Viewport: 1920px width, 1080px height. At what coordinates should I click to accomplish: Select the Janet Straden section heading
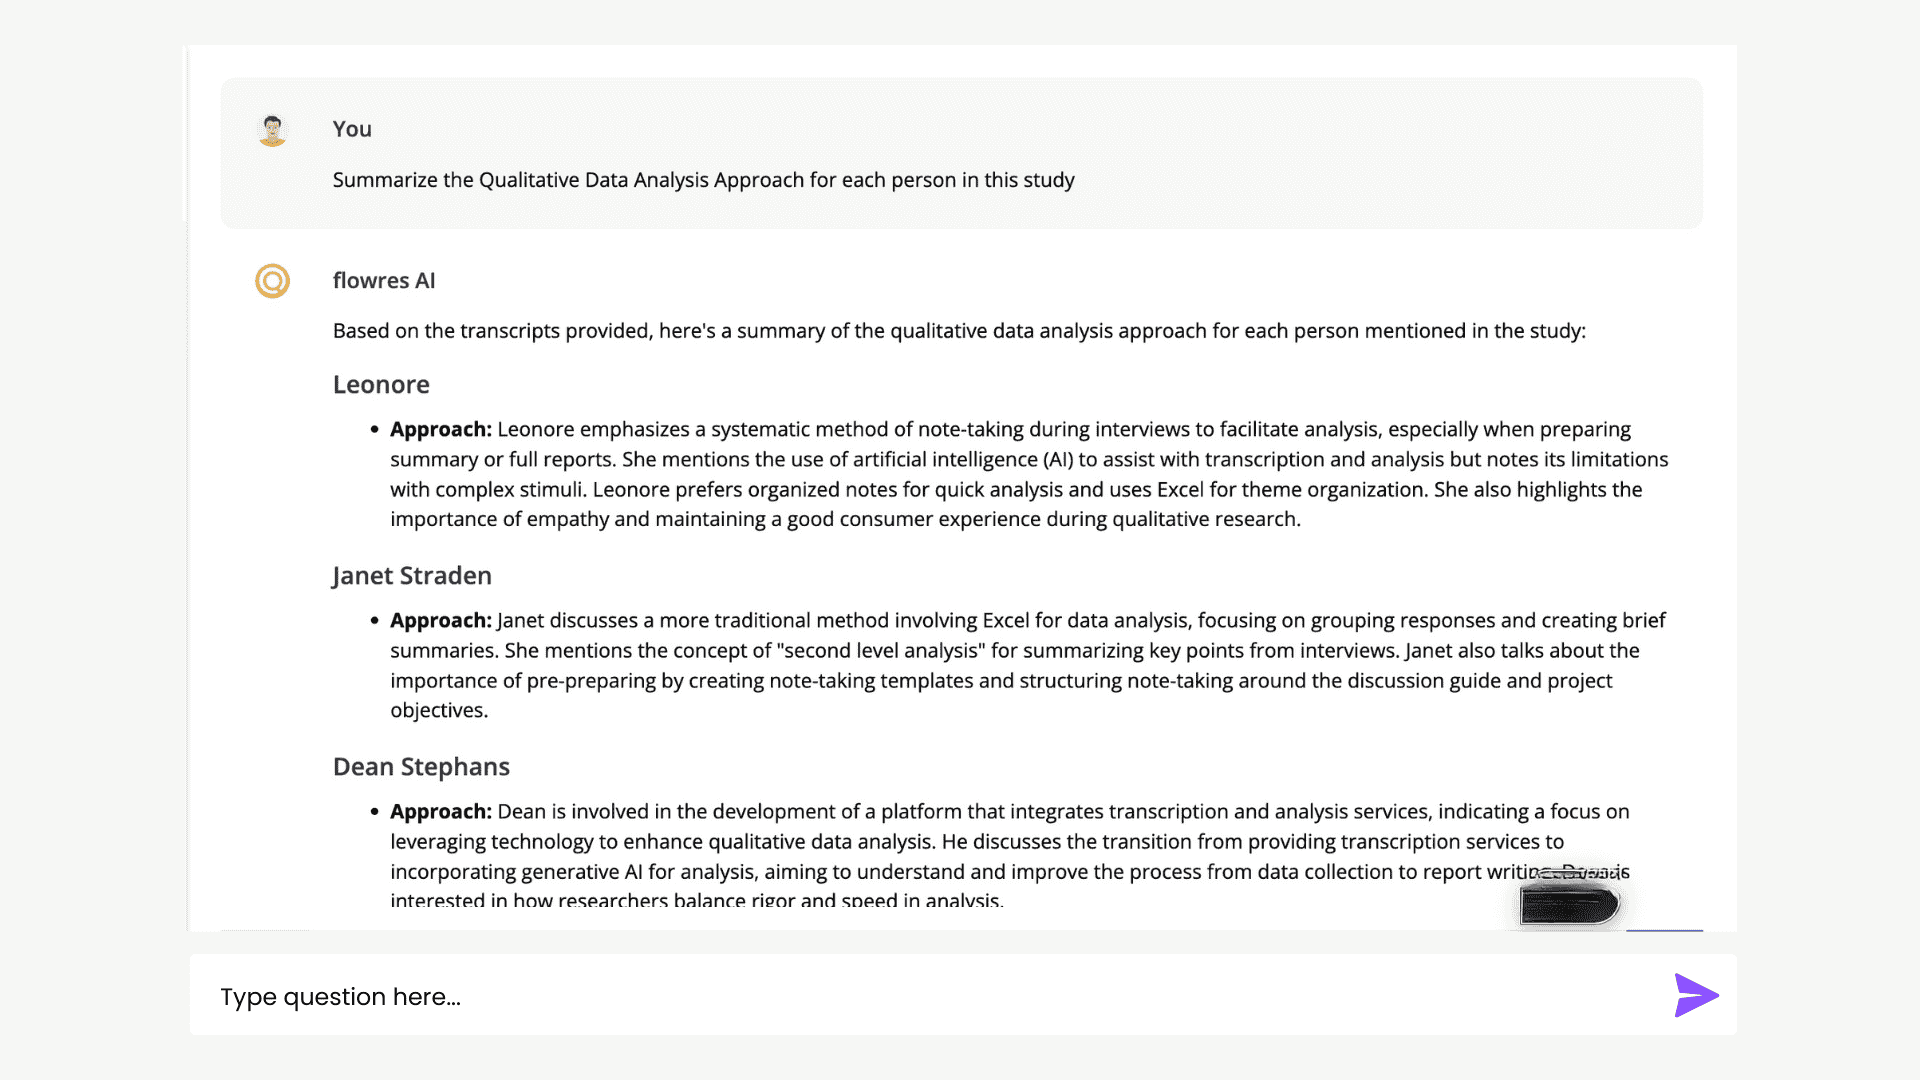pos(412,576)
